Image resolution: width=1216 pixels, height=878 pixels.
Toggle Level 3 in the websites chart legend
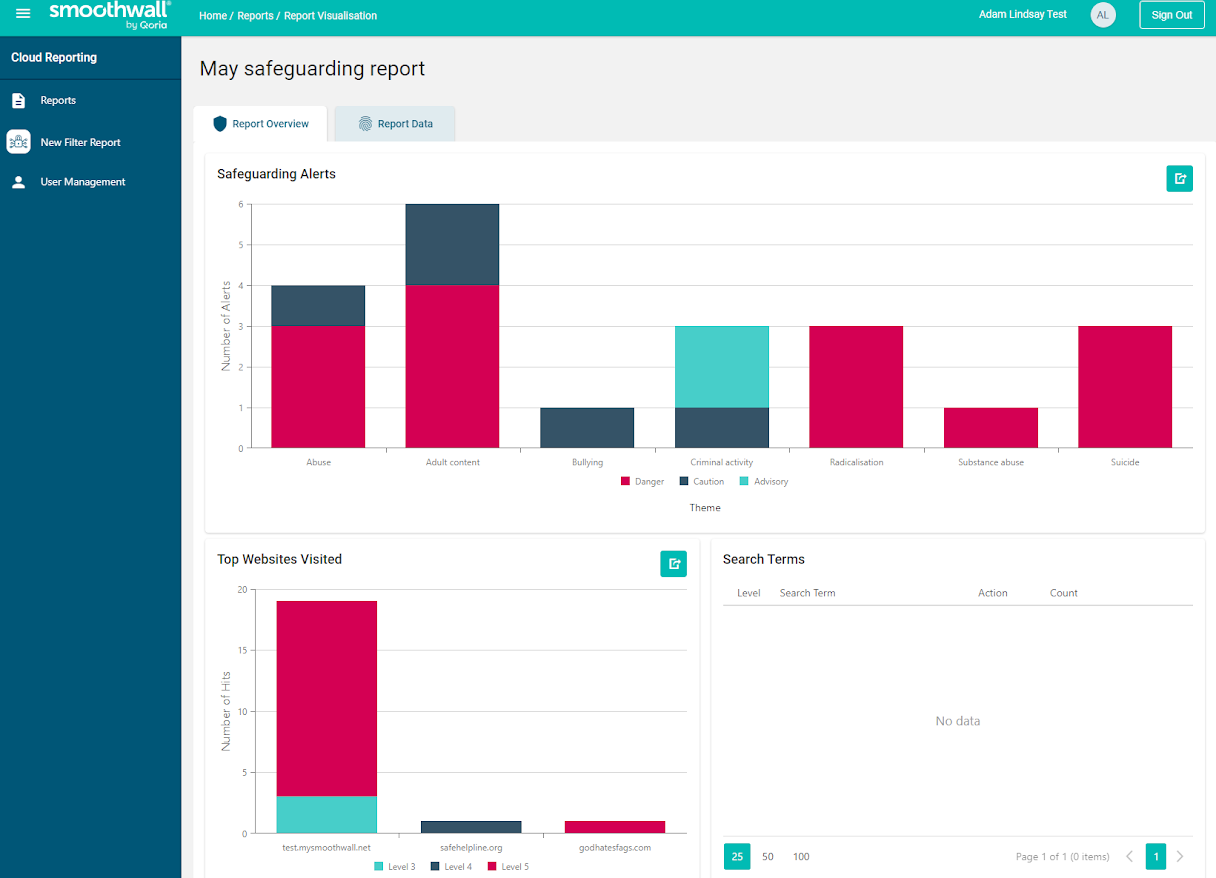click(x=395, y=866)
